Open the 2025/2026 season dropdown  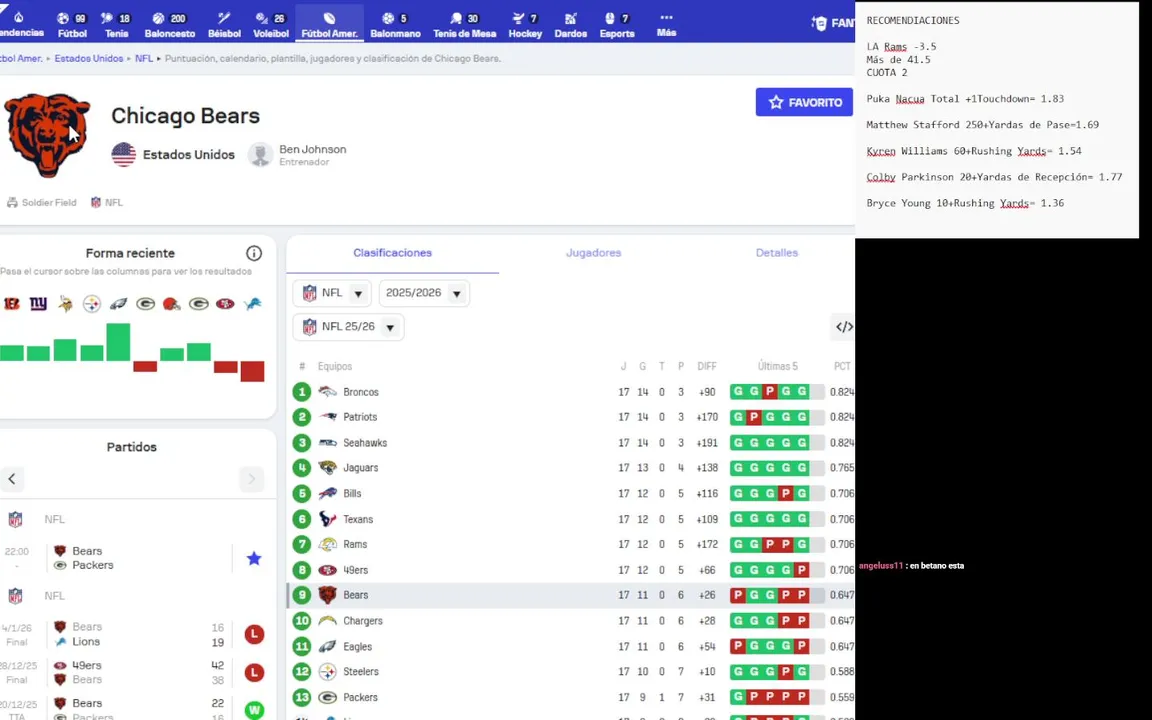click(424, 293)
